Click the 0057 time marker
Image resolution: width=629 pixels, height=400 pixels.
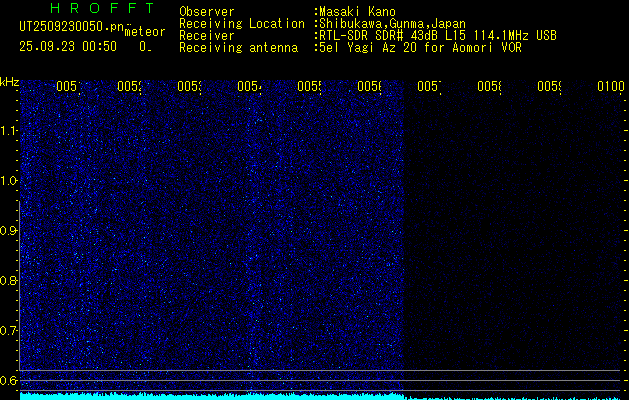point(429,86)
